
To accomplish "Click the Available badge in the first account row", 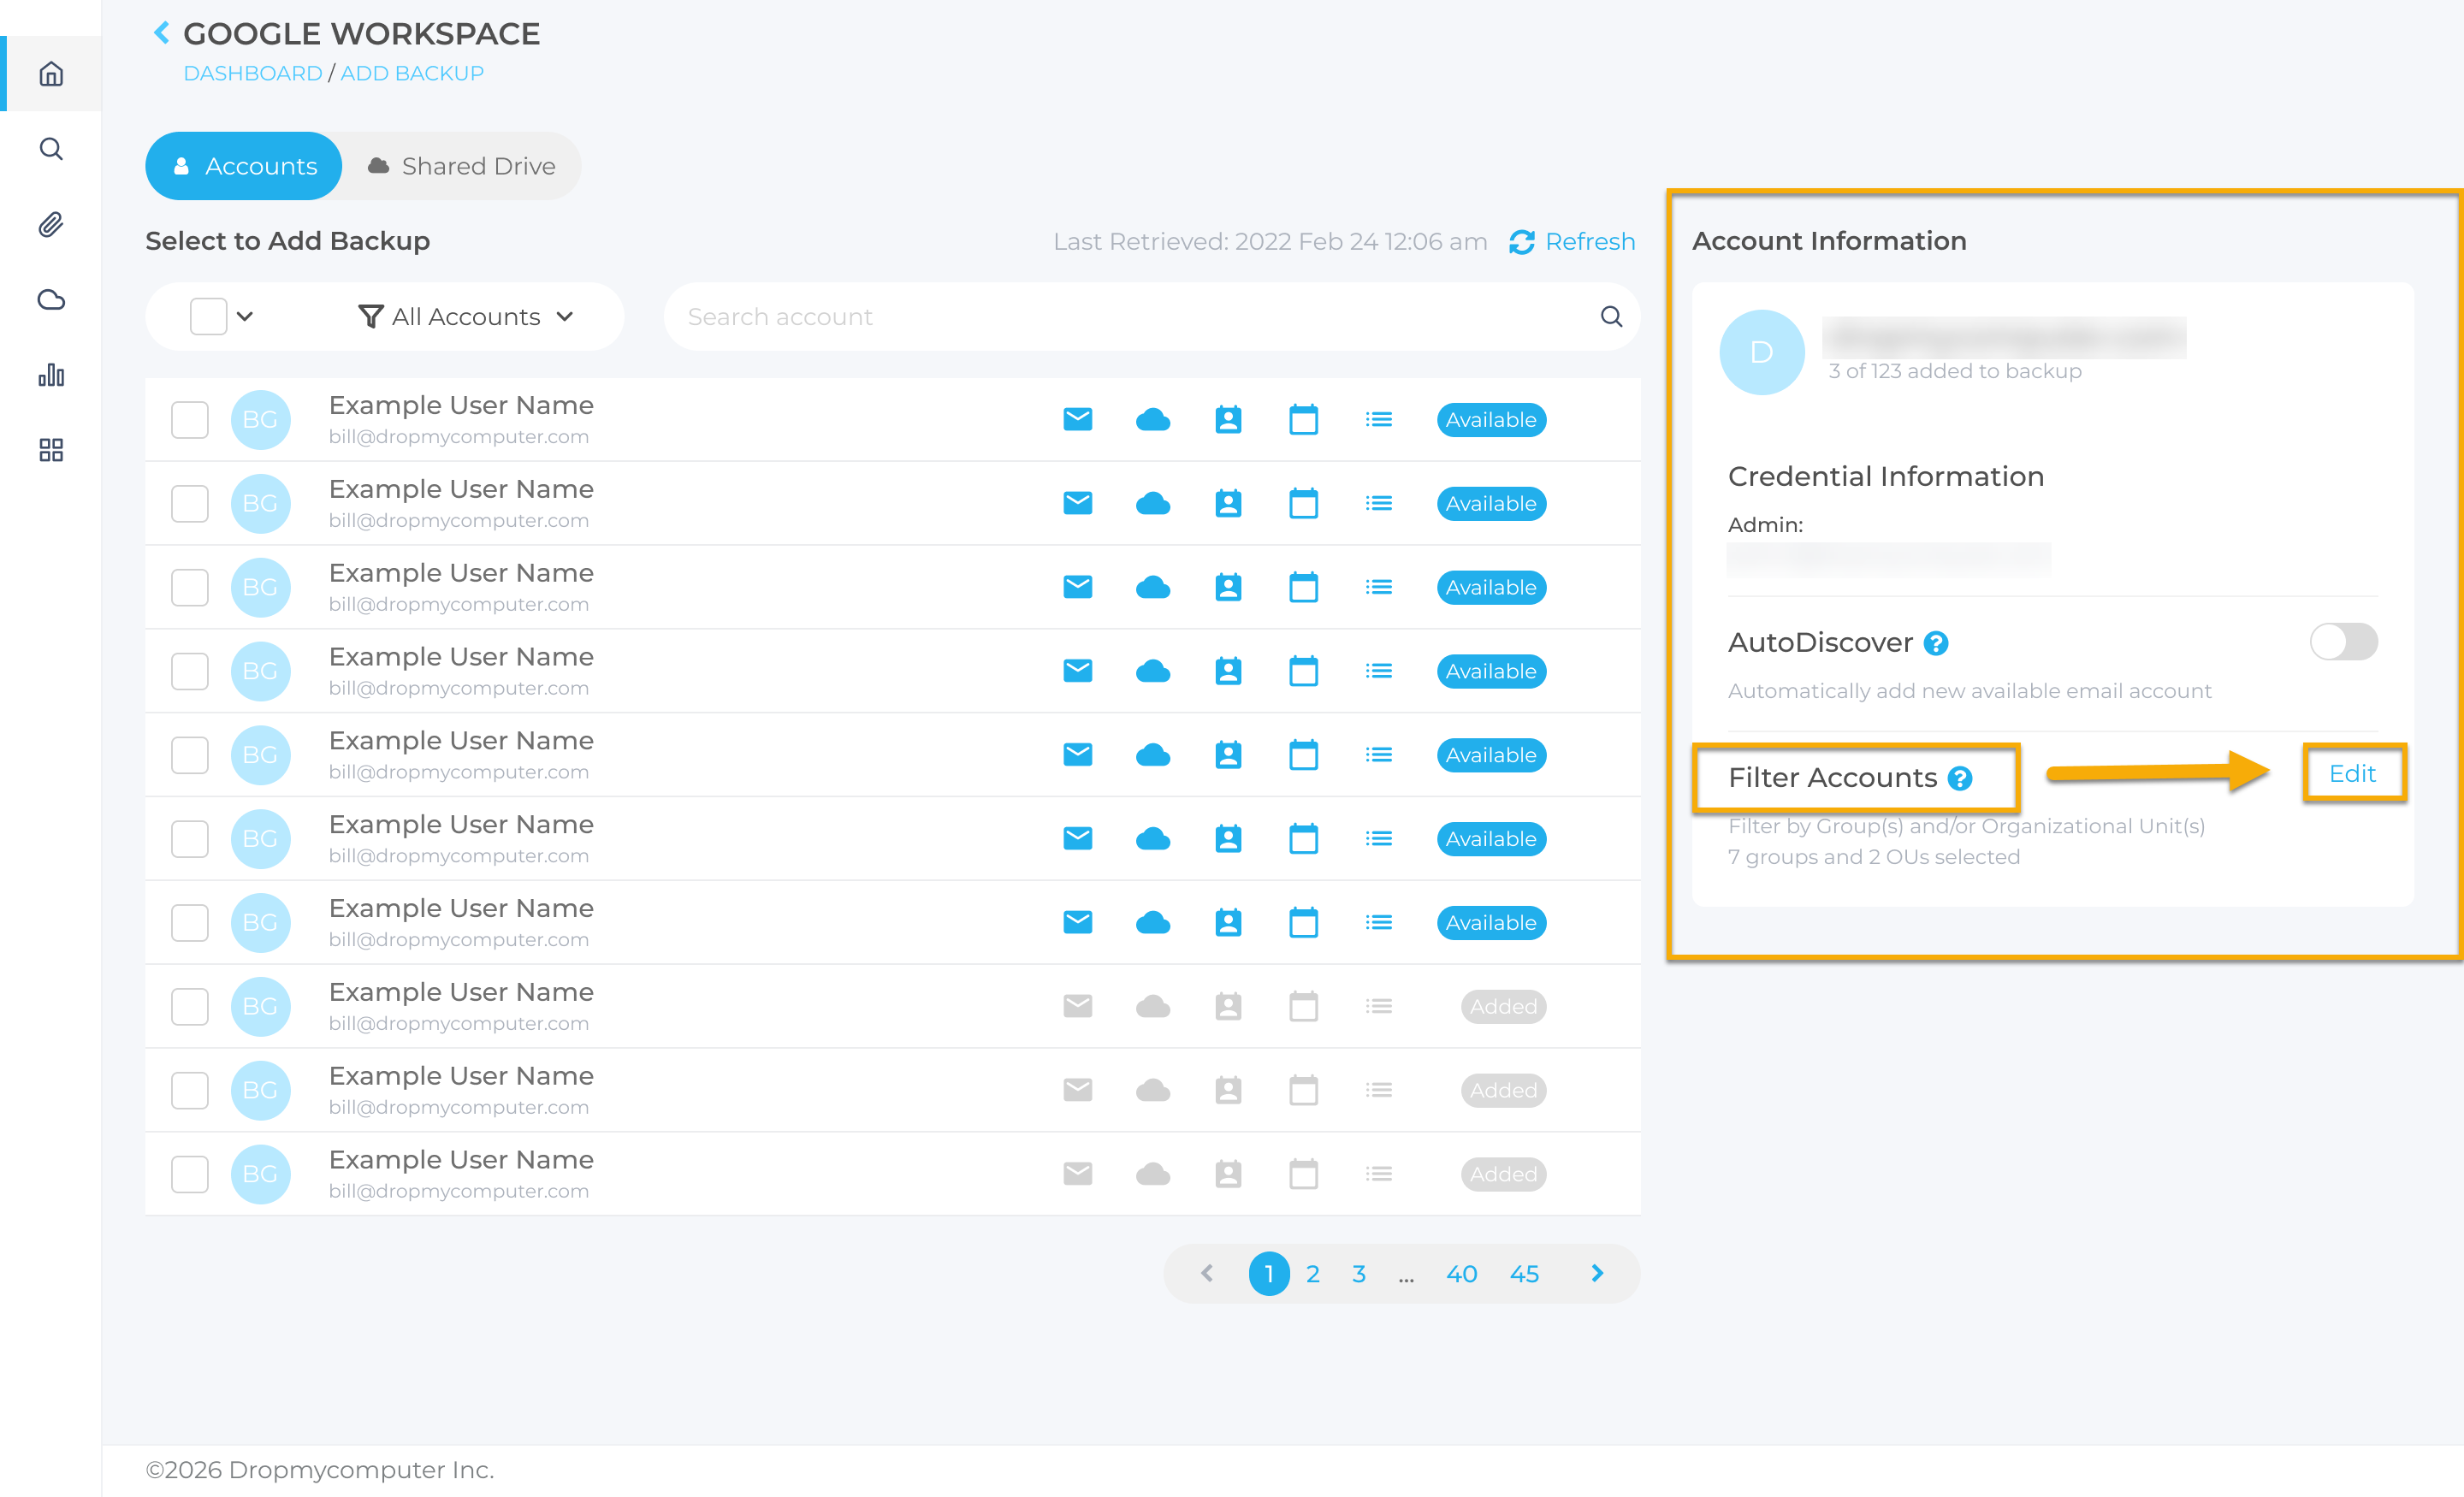I will pos(1491,419).
